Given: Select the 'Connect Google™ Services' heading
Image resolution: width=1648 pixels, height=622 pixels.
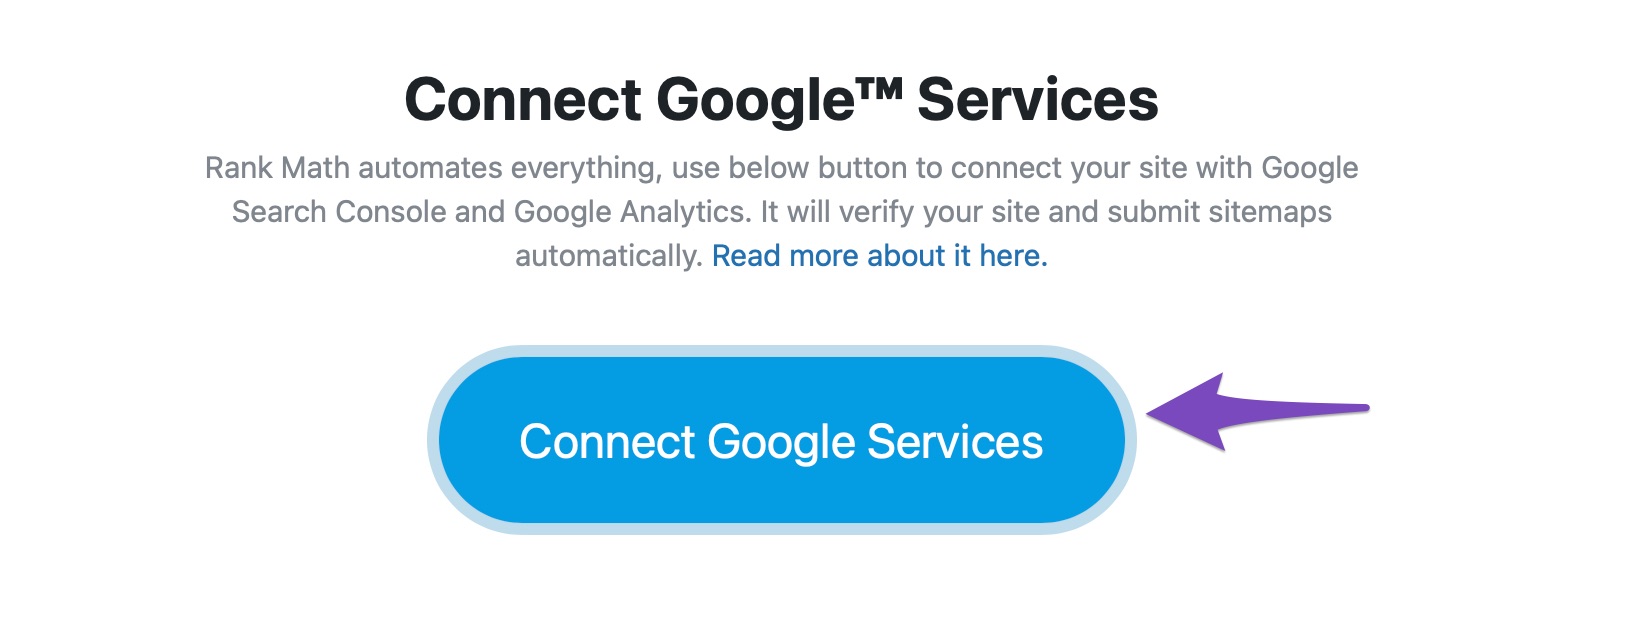Looking at the screenshot, I should 785,97.
